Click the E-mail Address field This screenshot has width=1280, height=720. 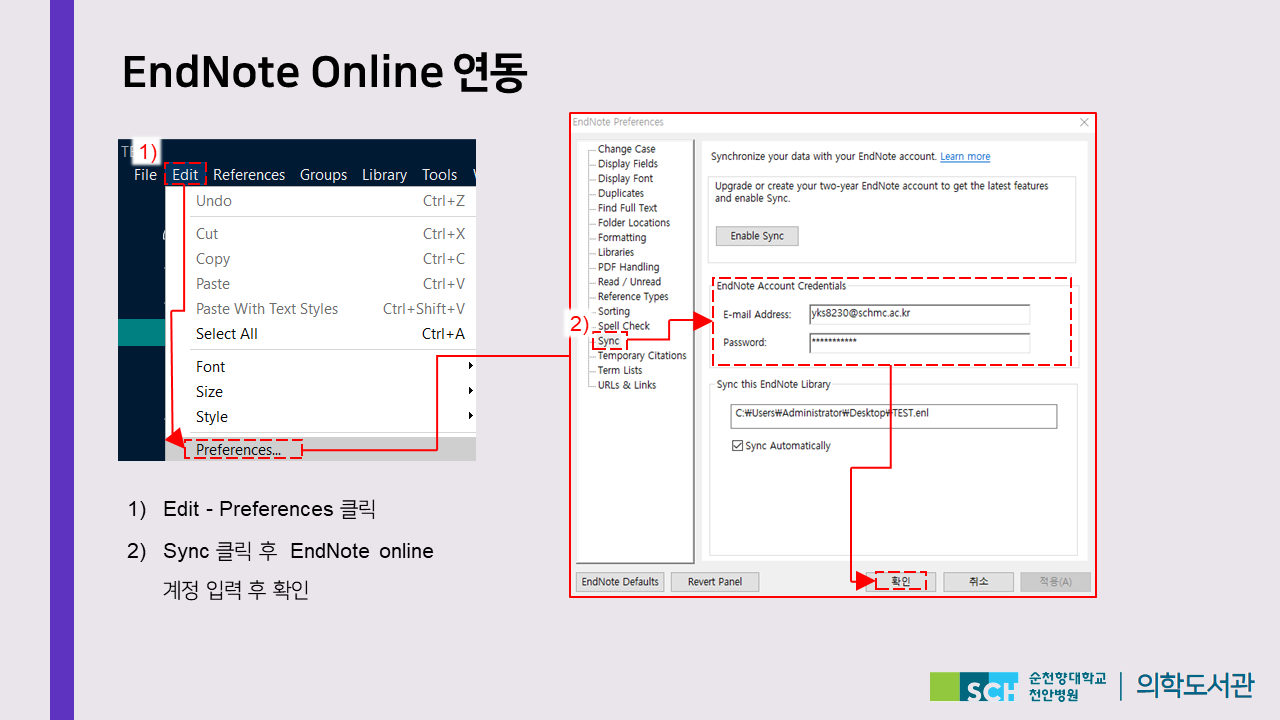point(919,314)
